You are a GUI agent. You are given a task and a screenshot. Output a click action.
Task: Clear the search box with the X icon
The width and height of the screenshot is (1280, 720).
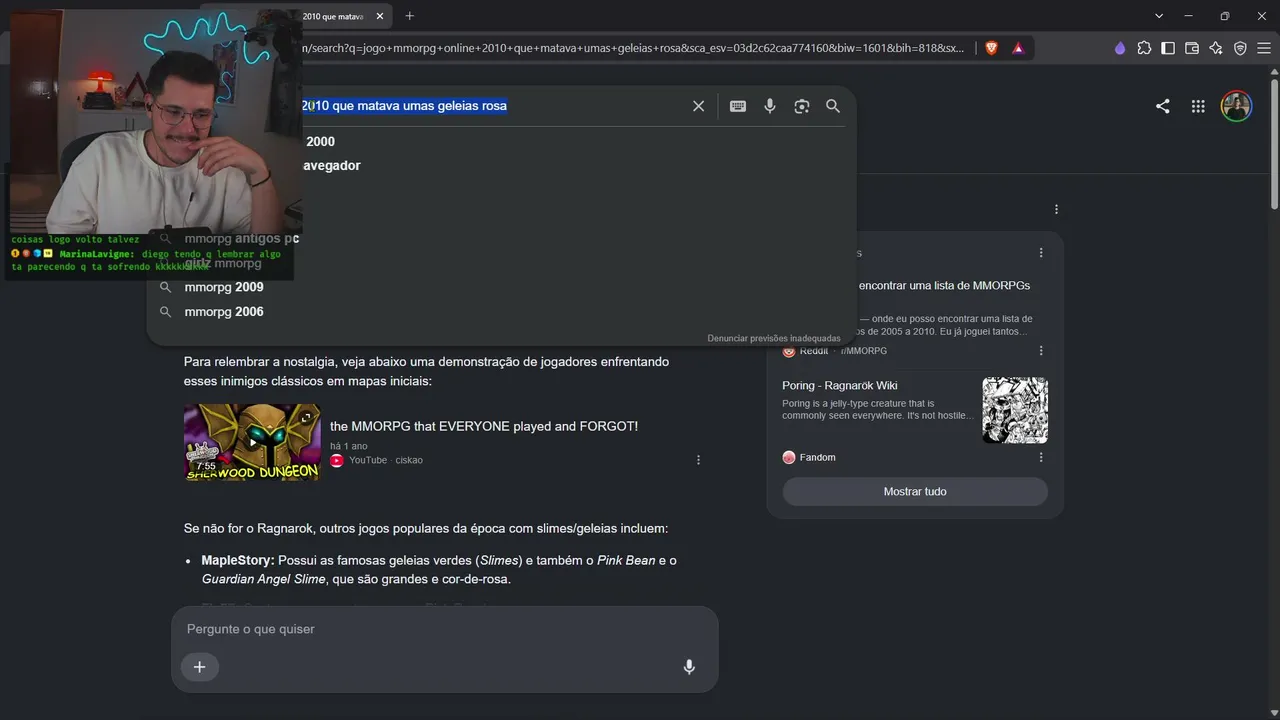coord(699,106)
